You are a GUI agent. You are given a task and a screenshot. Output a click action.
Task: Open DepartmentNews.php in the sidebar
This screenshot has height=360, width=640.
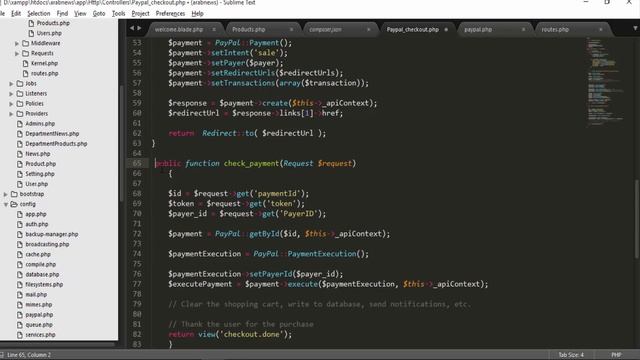52,134
